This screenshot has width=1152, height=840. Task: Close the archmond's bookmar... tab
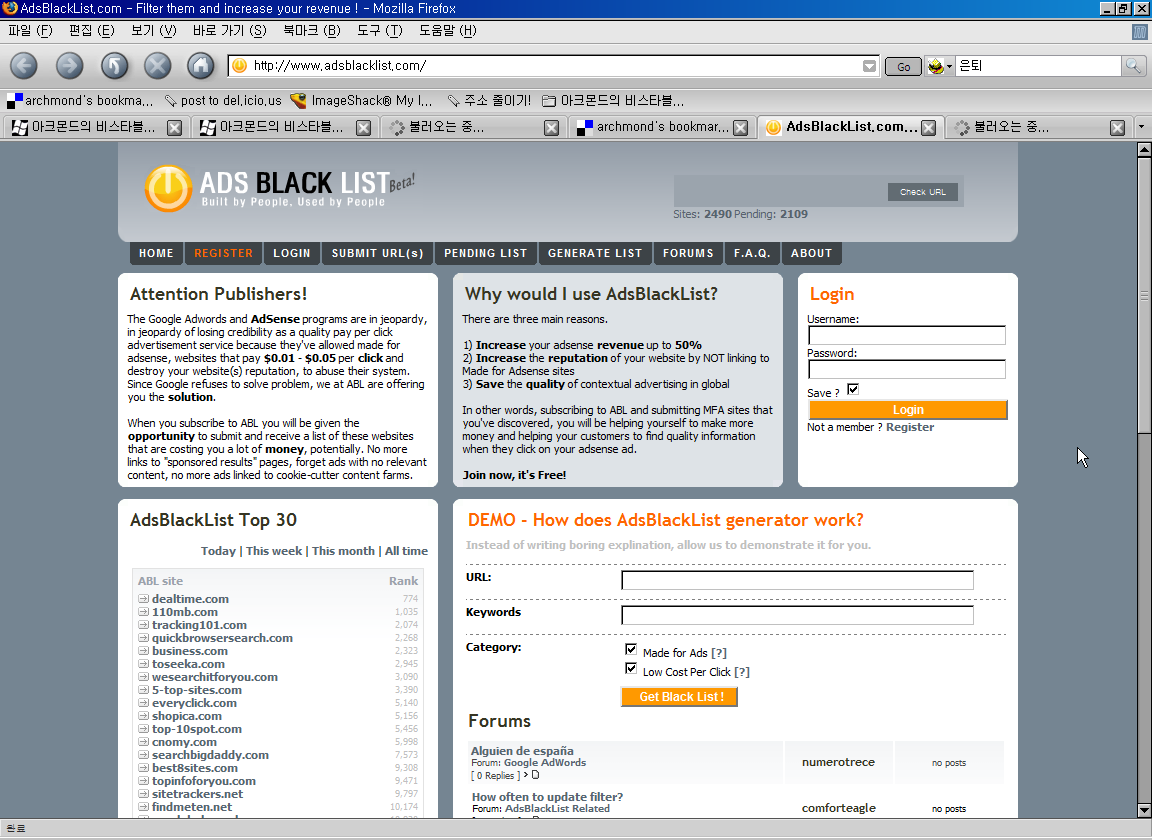point(741,128)
